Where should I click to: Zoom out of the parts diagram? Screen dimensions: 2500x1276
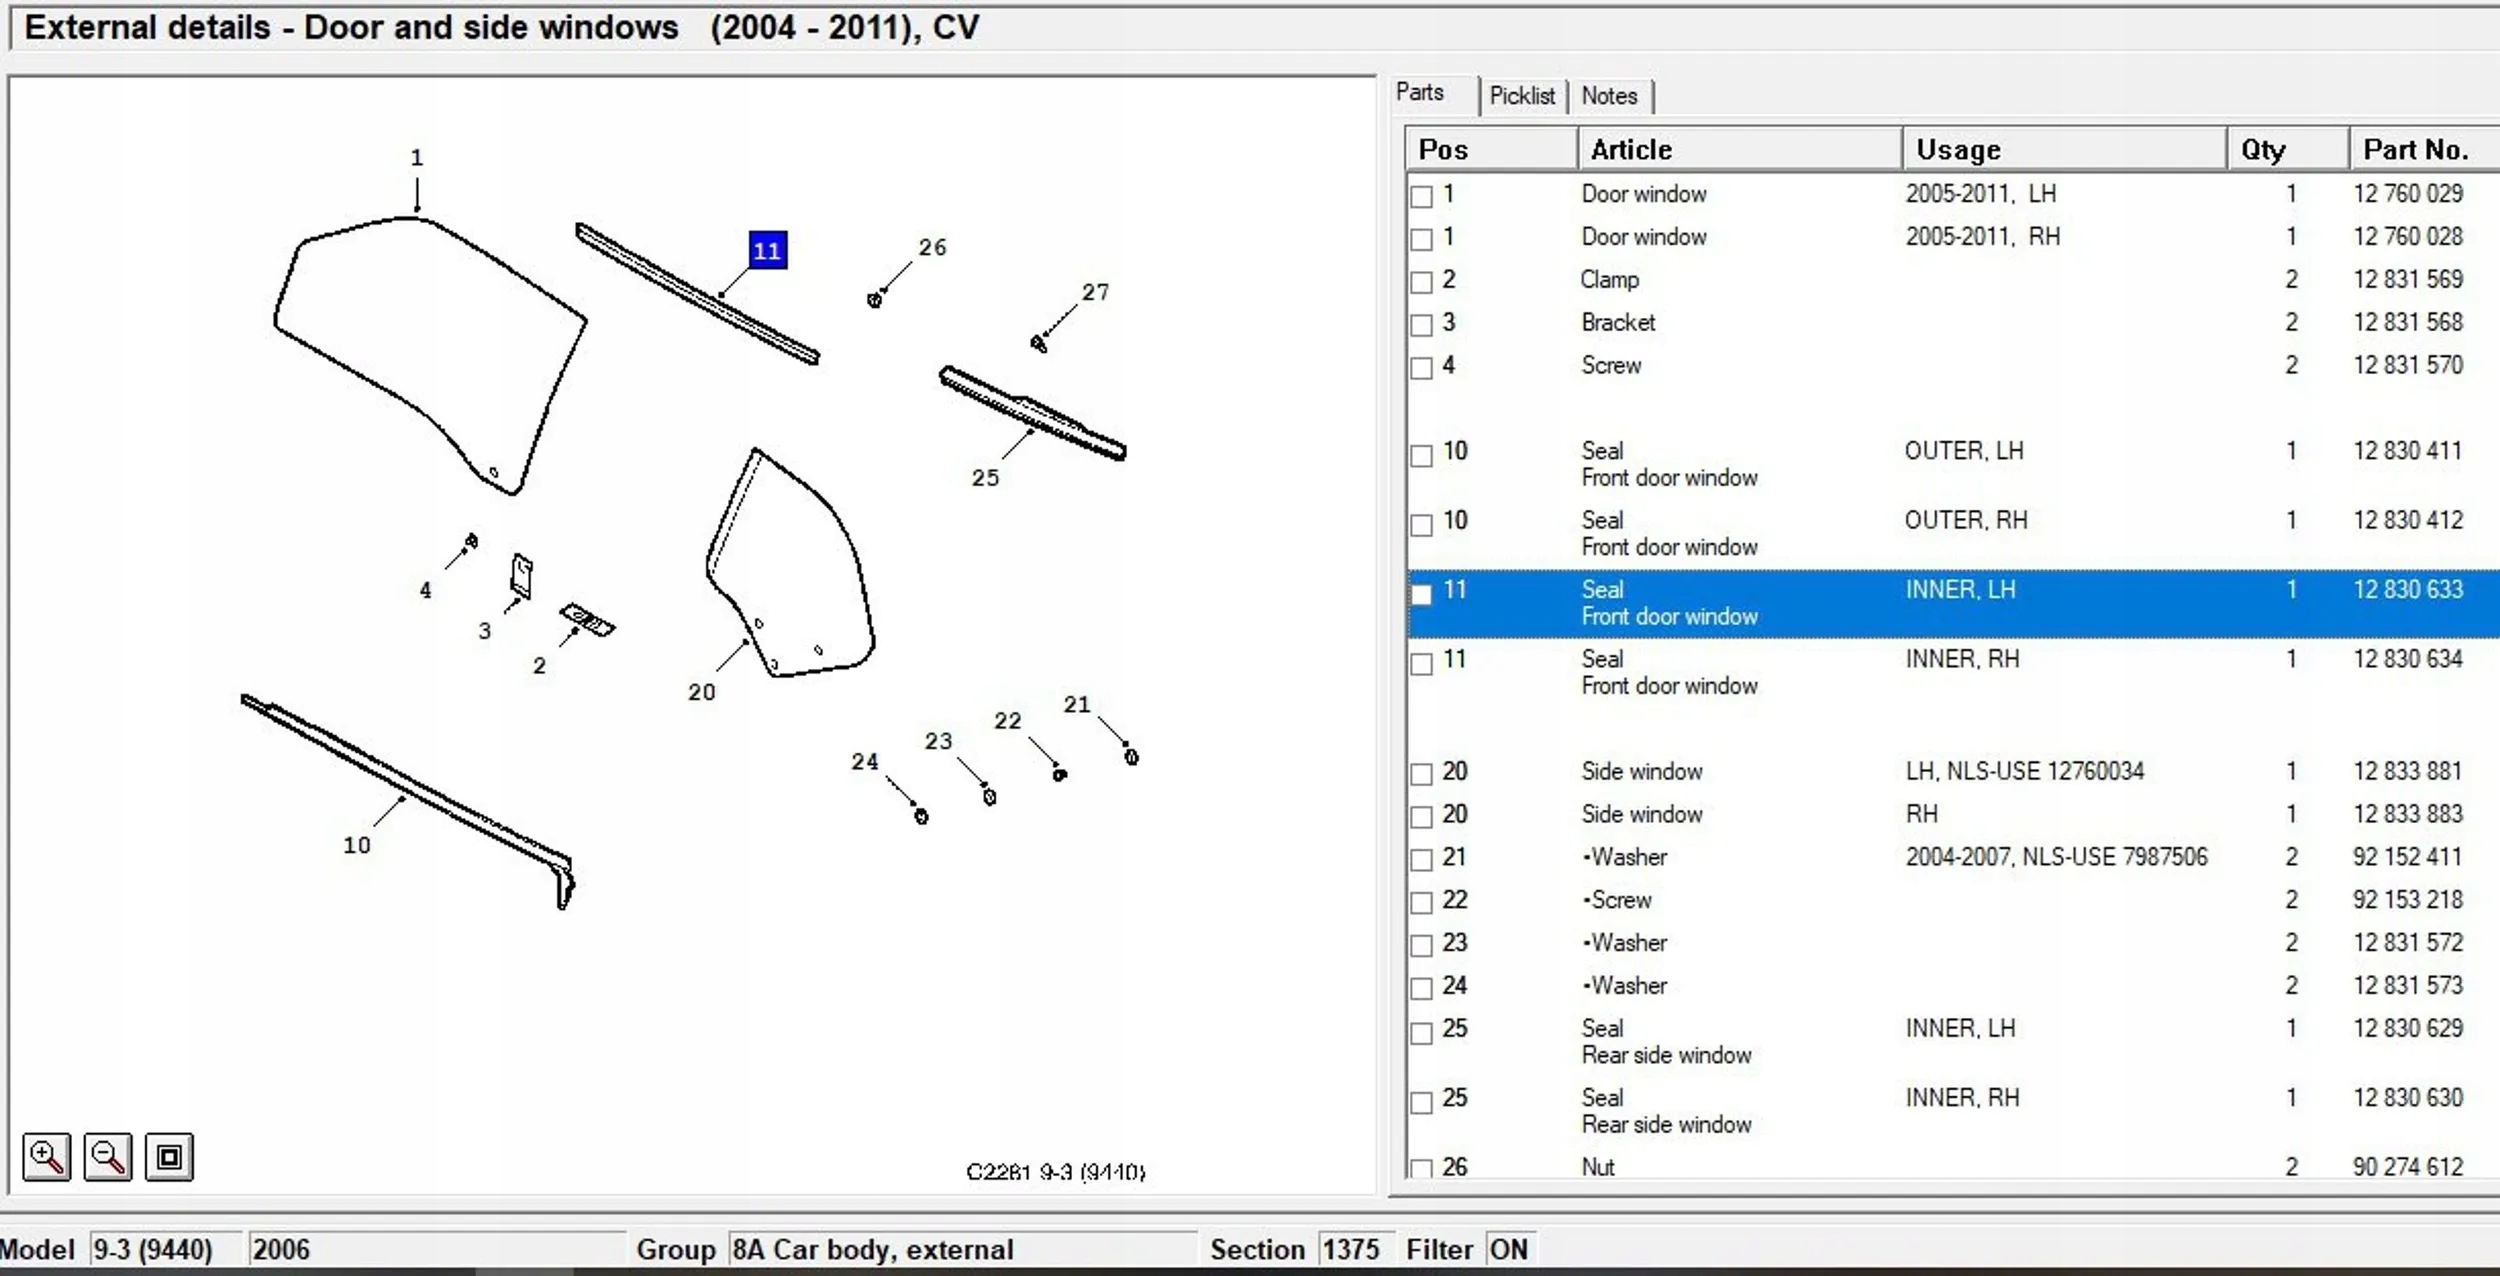pos(108,1157)
